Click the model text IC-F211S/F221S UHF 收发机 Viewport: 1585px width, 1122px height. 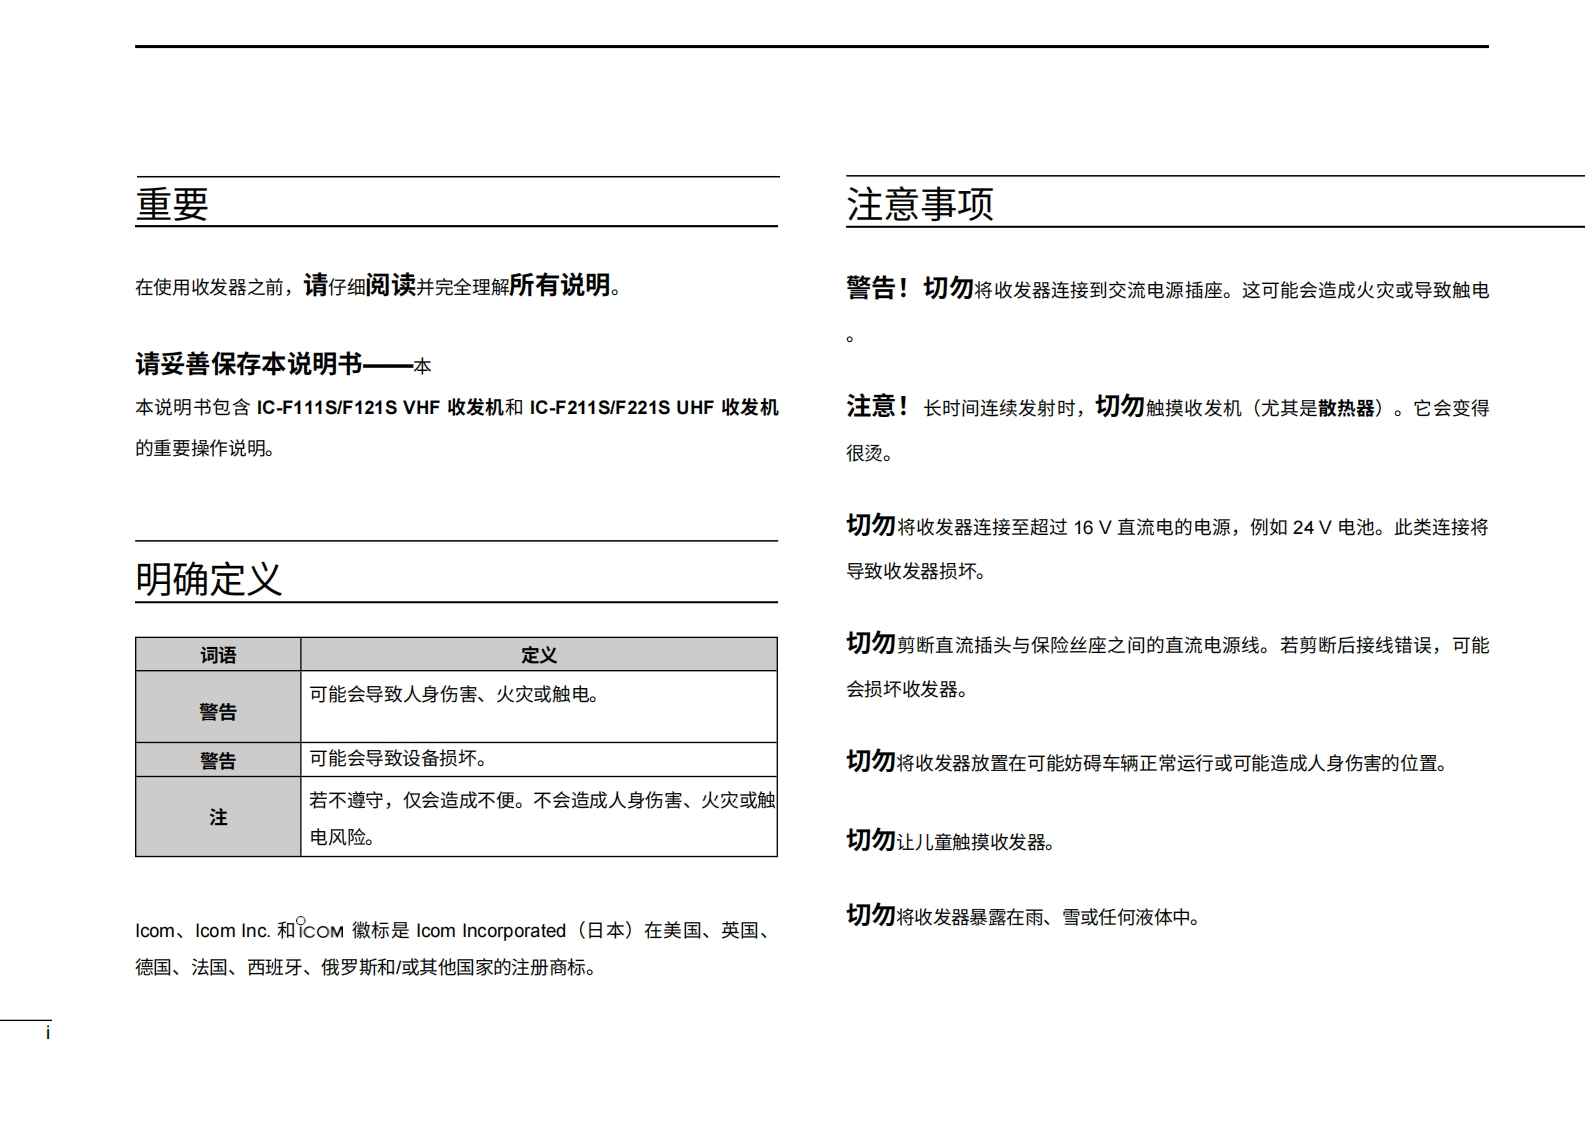click(x=653, y=408)
